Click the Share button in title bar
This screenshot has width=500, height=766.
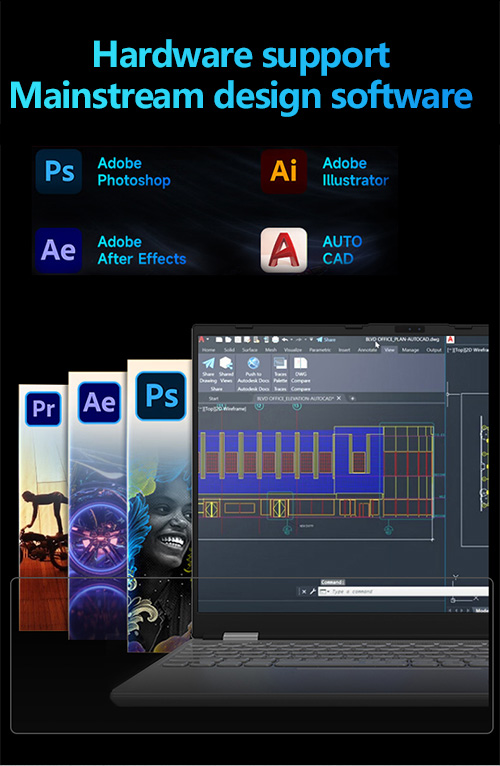click(x=326, y=339)
